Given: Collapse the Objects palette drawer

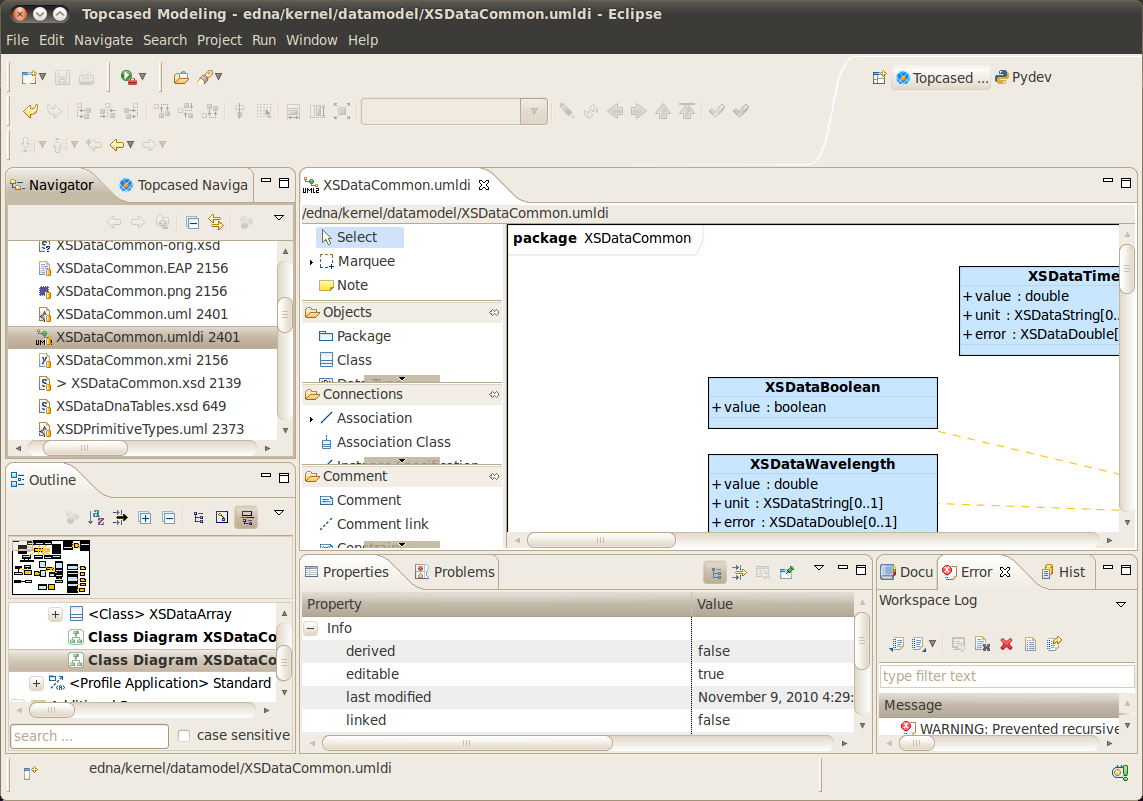Looking at the screenshot, I should click(x=402, y=312).
